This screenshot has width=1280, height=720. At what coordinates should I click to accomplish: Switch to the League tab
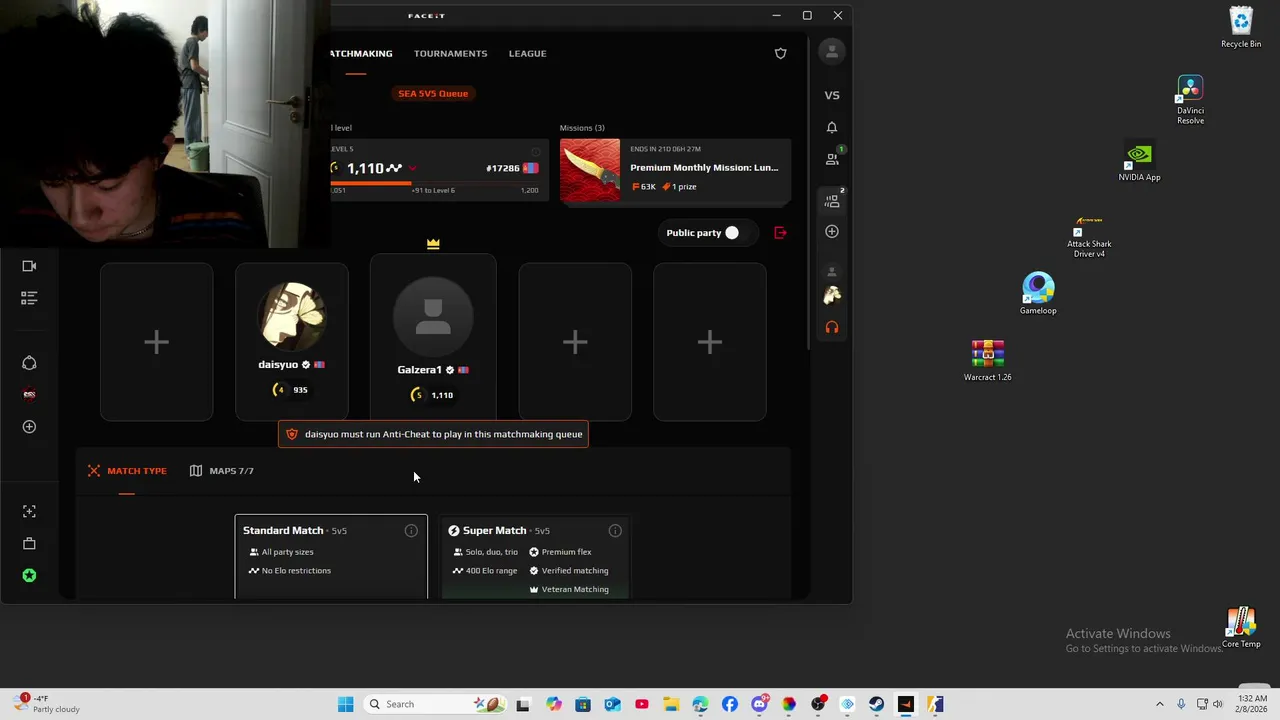[x=528, y=53]
